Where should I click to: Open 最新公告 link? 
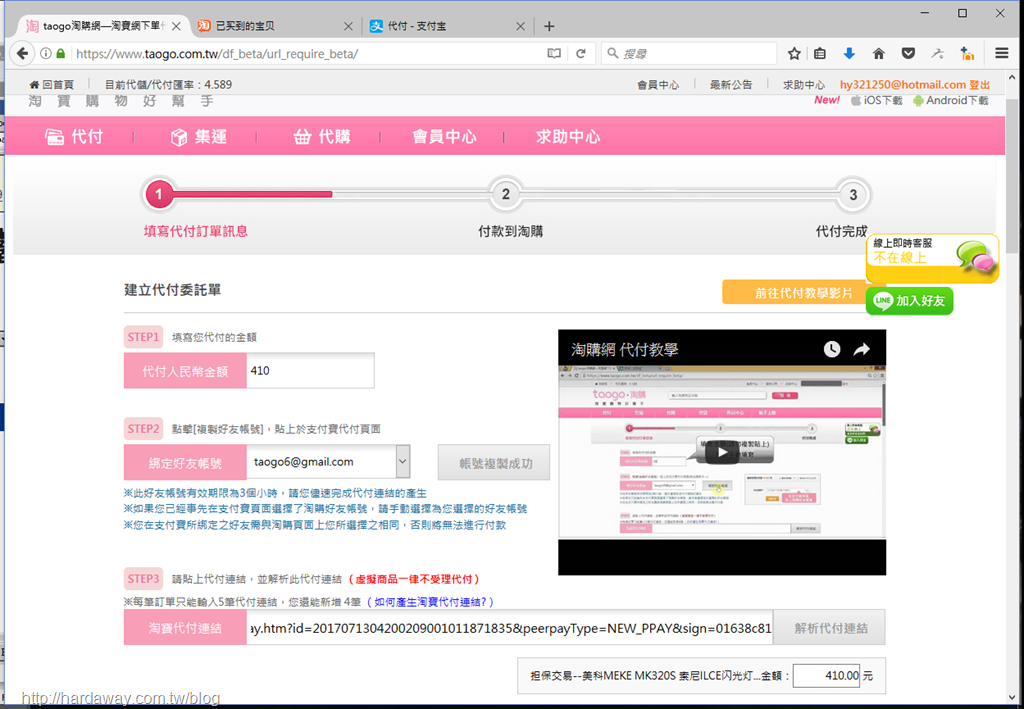[731, 84]
